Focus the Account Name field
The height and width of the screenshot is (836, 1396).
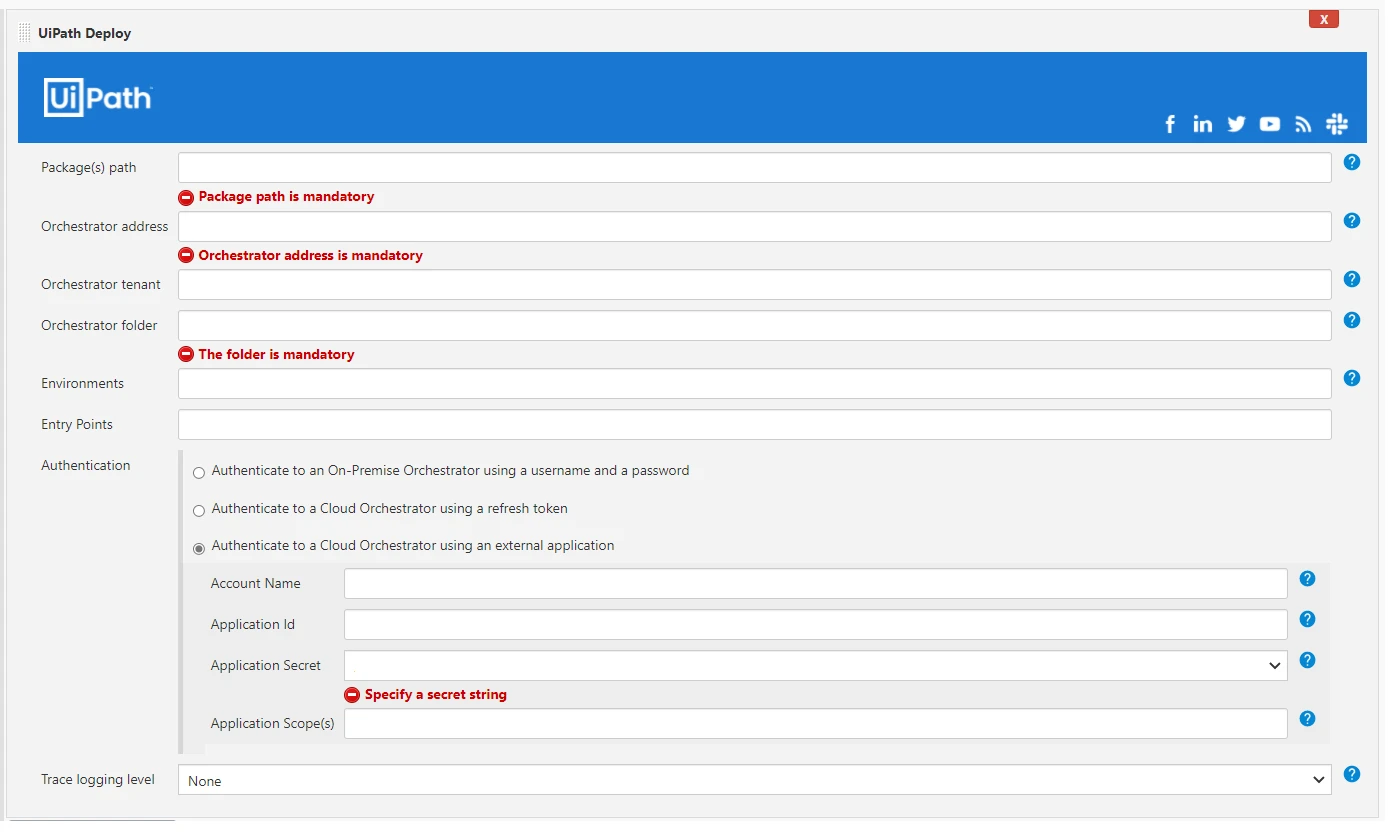(x=815, y=584)
